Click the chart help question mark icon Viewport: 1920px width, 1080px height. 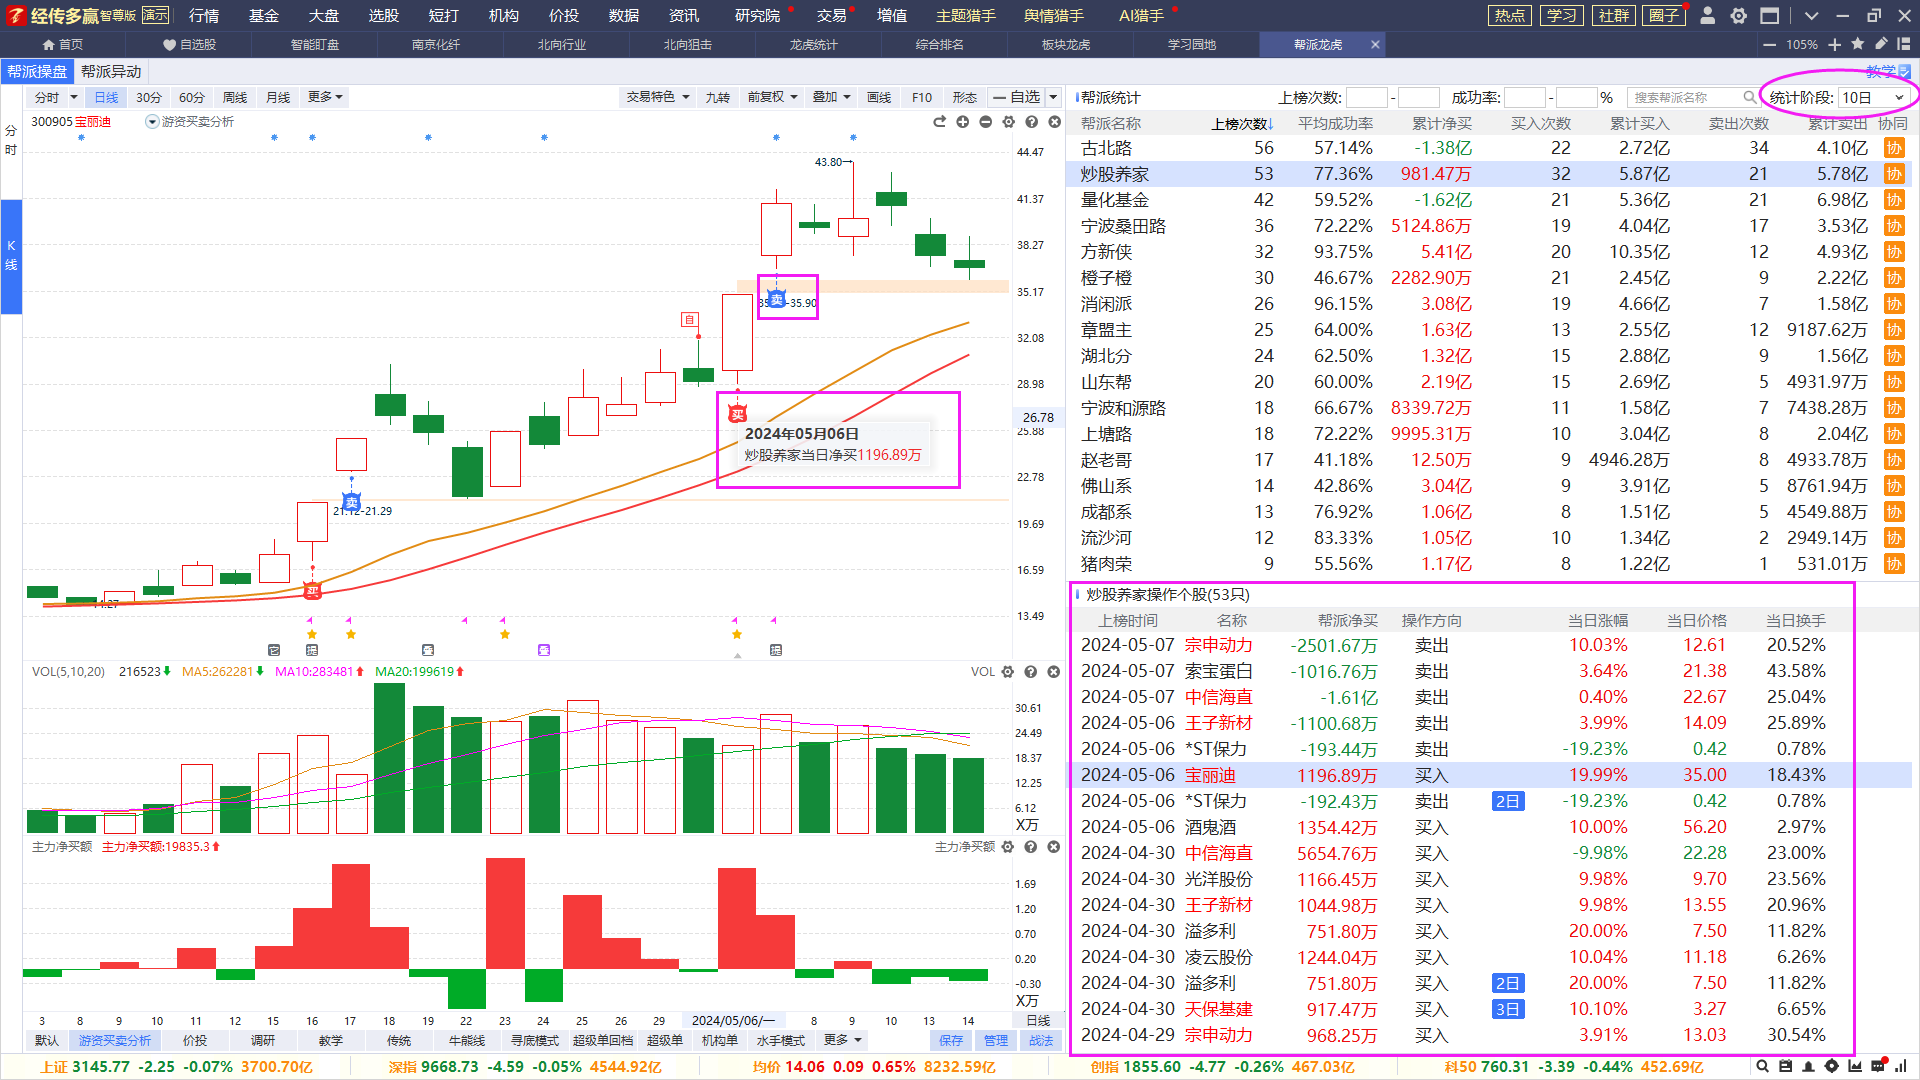point(1031,122)
